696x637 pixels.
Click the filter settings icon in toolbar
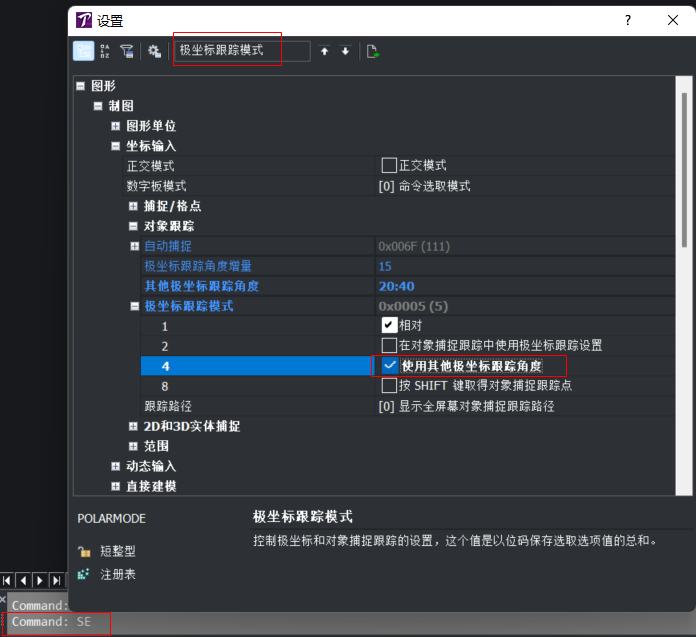click(127, 51)
